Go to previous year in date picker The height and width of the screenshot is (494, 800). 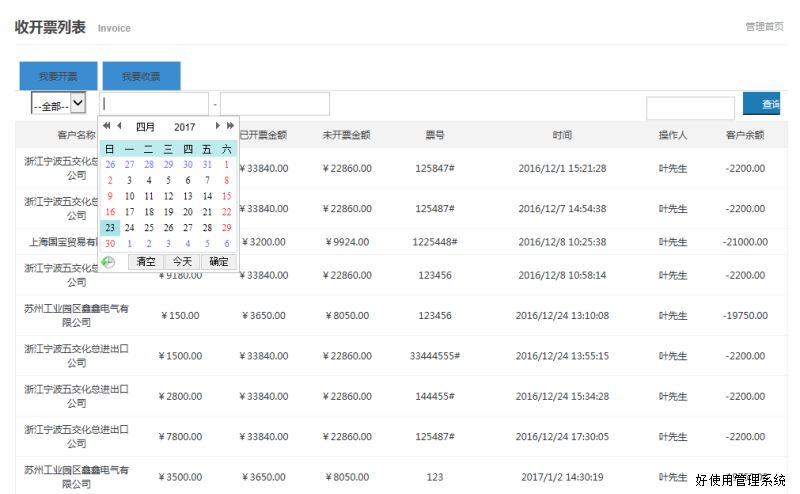(x=107, y=126)
